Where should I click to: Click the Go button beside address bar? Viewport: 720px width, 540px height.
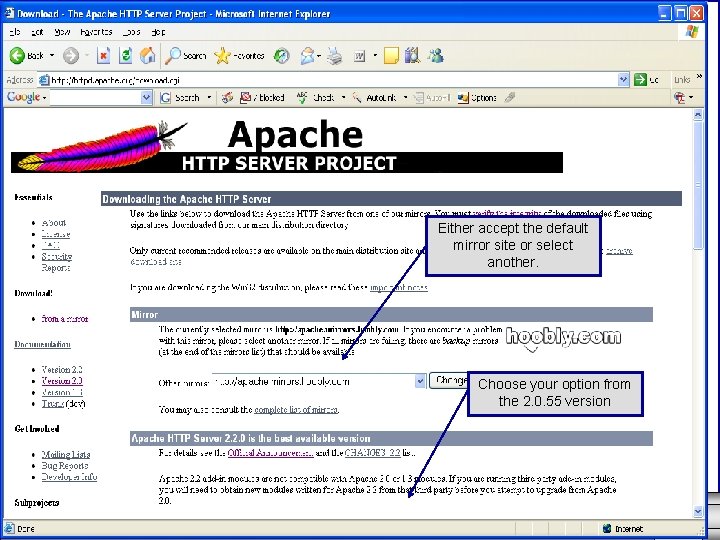click(647, 80)
